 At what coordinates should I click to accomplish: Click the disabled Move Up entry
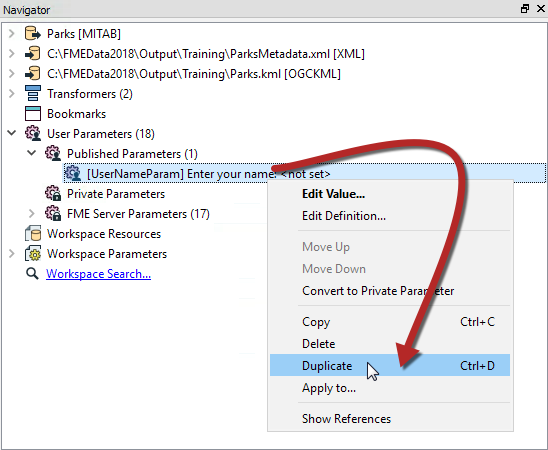[390, 247]
